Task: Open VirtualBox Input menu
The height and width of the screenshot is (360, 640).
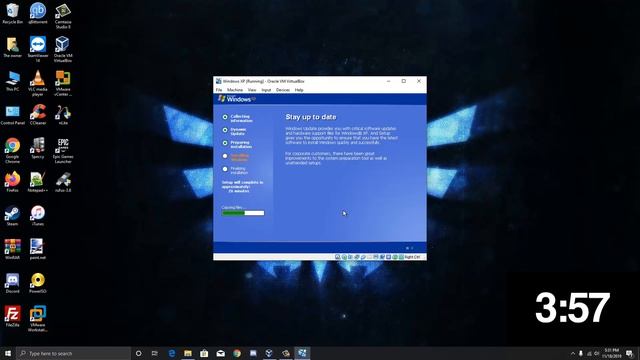Action: pos(266,90)
